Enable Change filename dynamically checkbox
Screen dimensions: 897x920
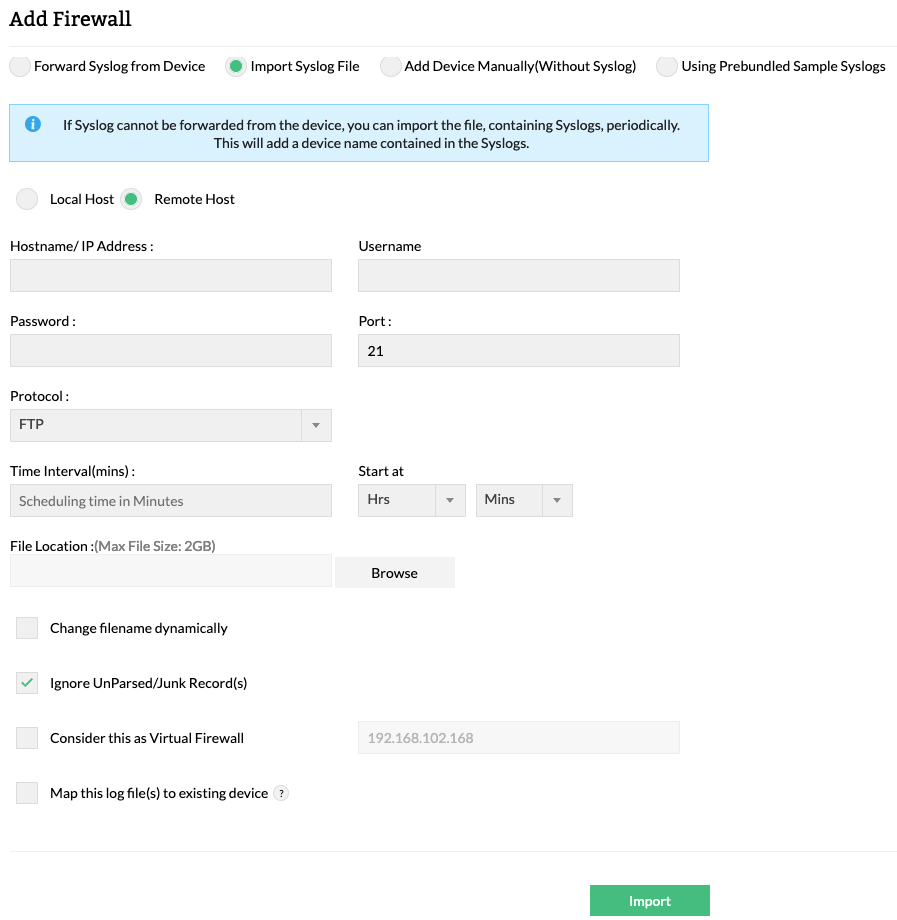(27, 628)
